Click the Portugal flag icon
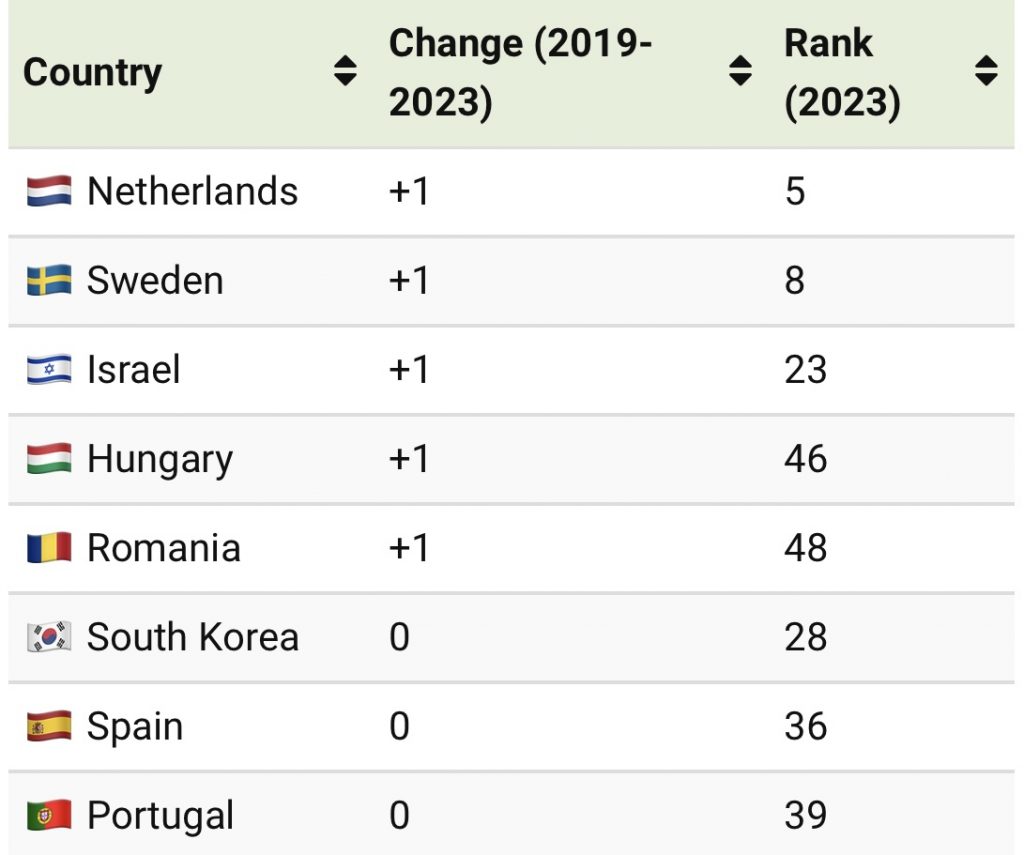Viewport: 1024px width, 855px height. (49, 815)
